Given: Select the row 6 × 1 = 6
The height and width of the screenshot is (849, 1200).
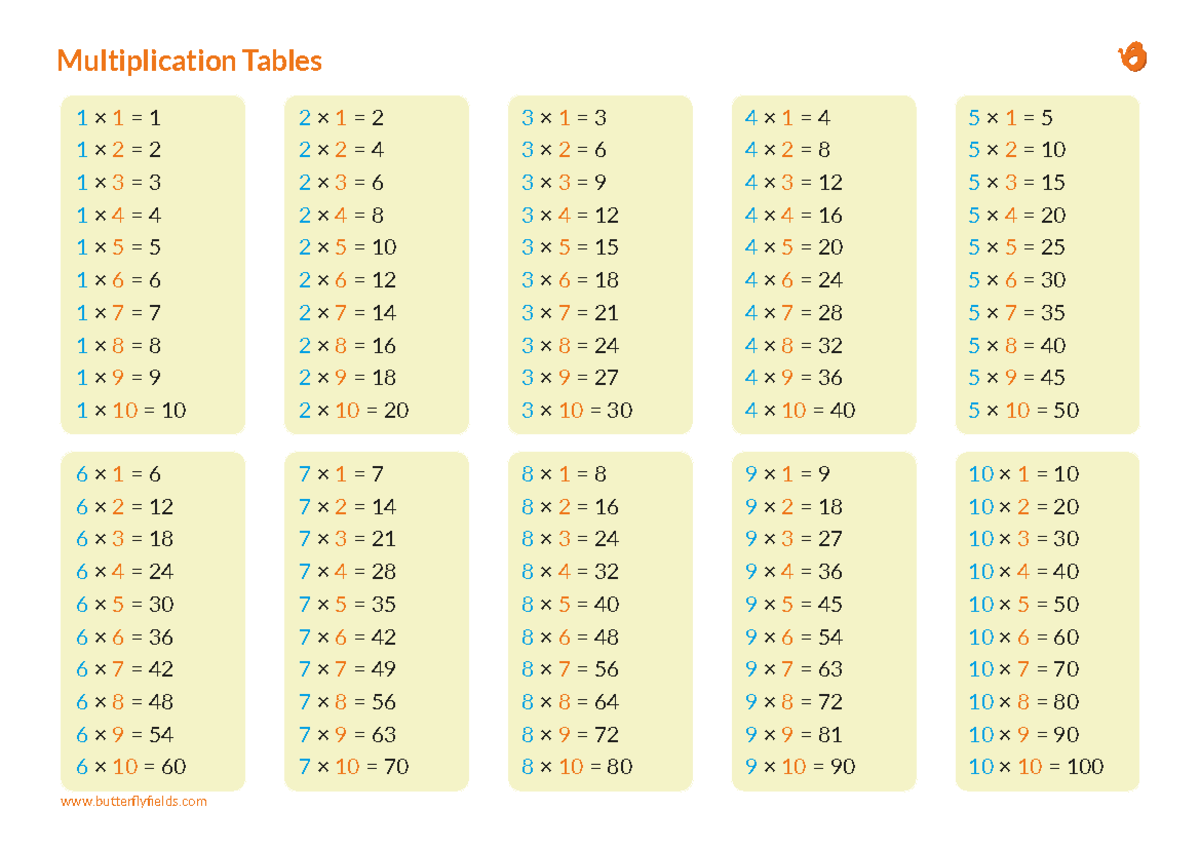Looking at the screenshot, I should pyautogui.click(x=118, y=474).
